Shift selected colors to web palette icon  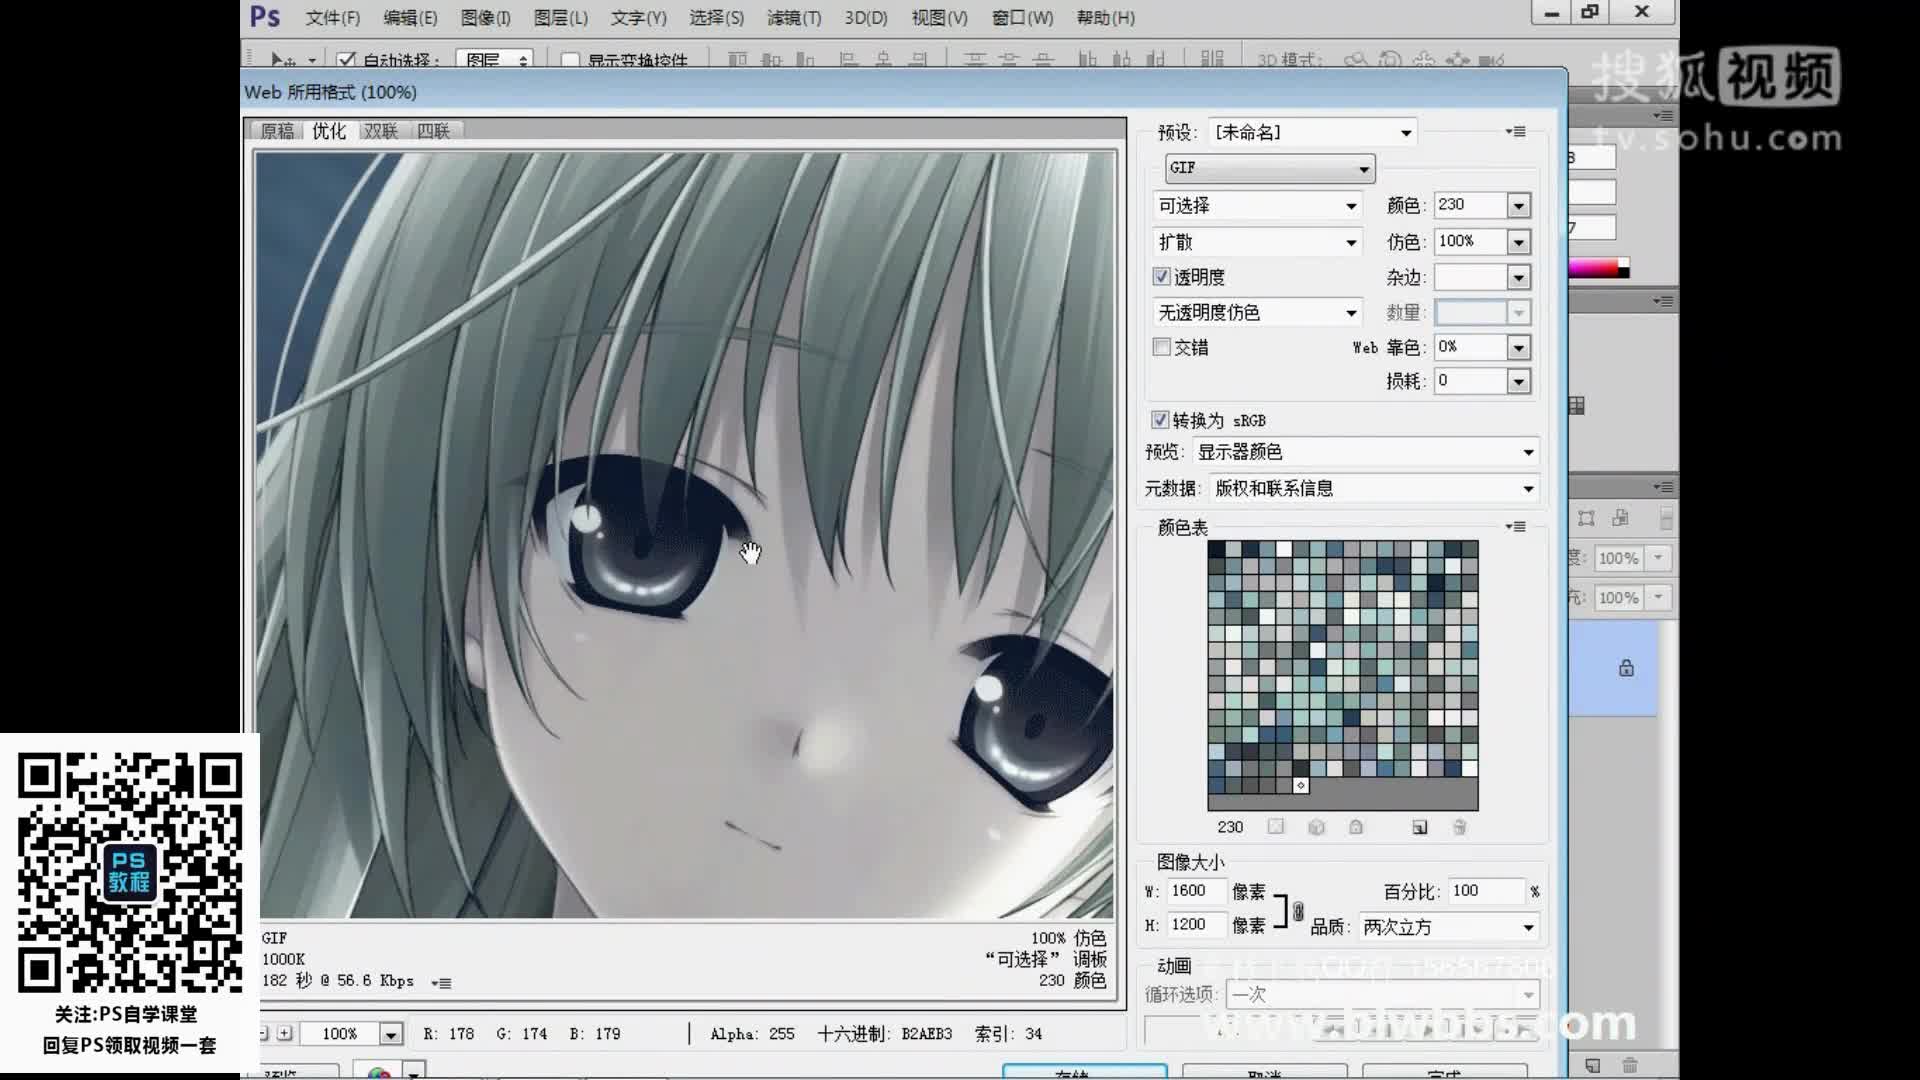click(x=1316, y=827)
